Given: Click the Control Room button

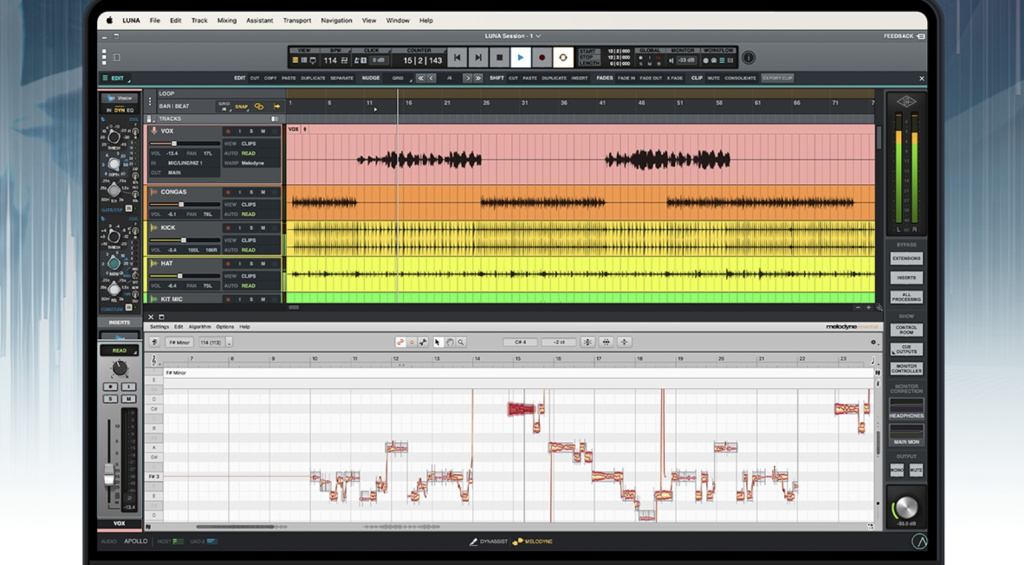Looking at the screenshot, I should point(906,329).
